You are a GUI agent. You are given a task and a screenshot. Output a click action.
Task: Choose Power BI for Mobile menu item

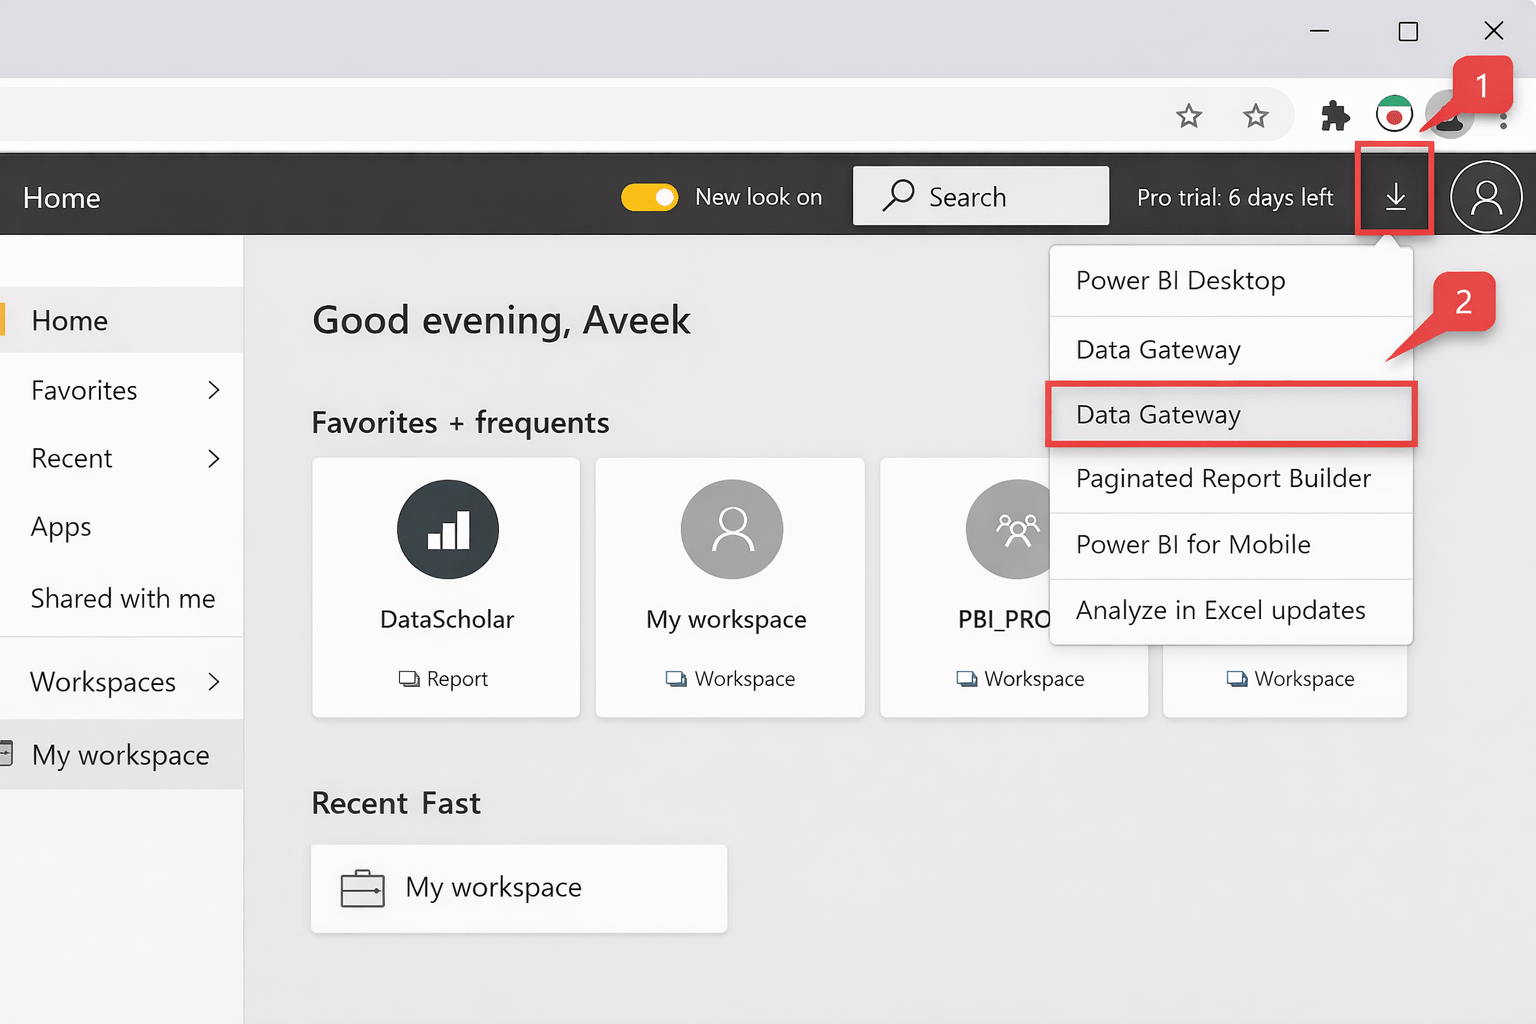tap(1231, 545)
